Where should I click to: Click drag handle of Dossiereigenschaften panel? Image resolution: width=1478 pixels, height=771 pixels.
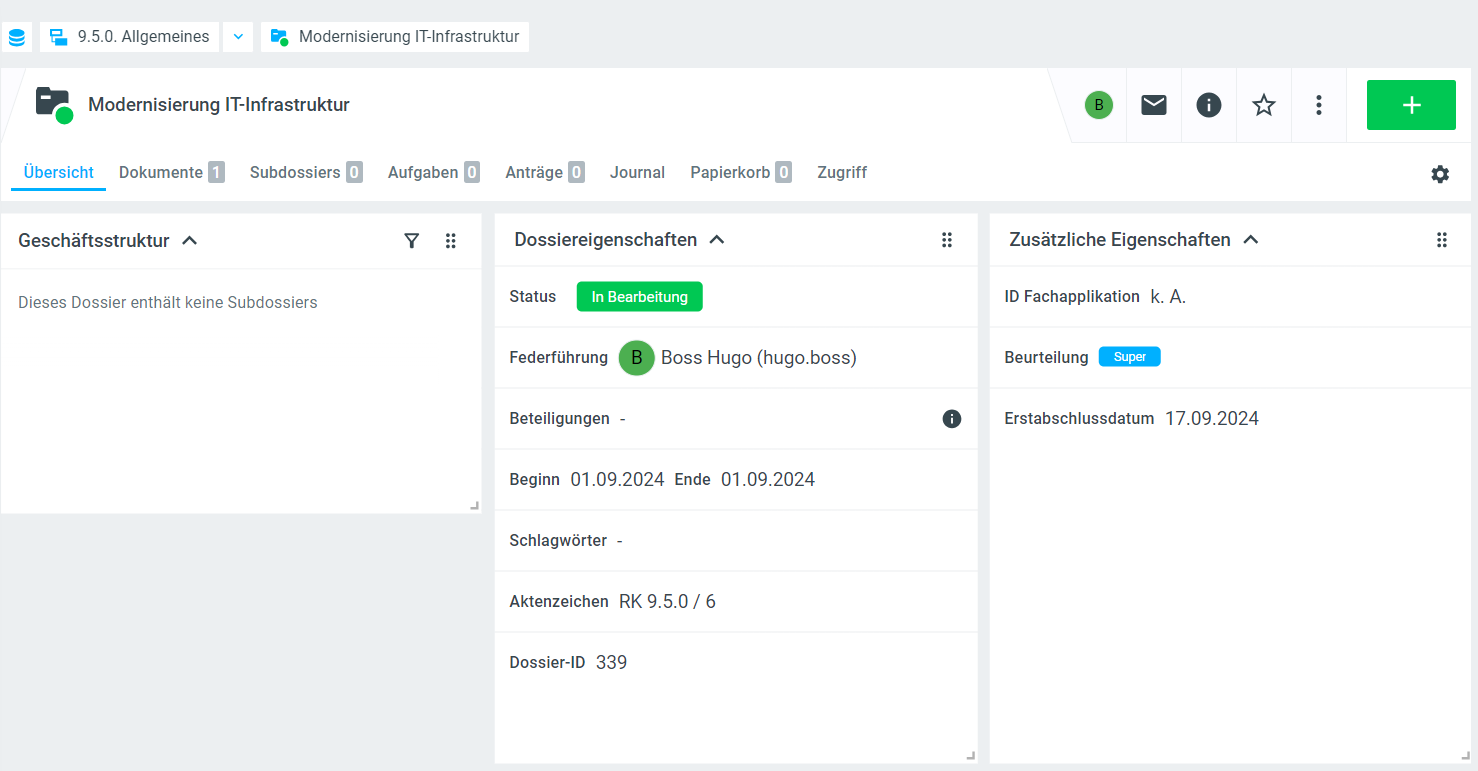947,240
